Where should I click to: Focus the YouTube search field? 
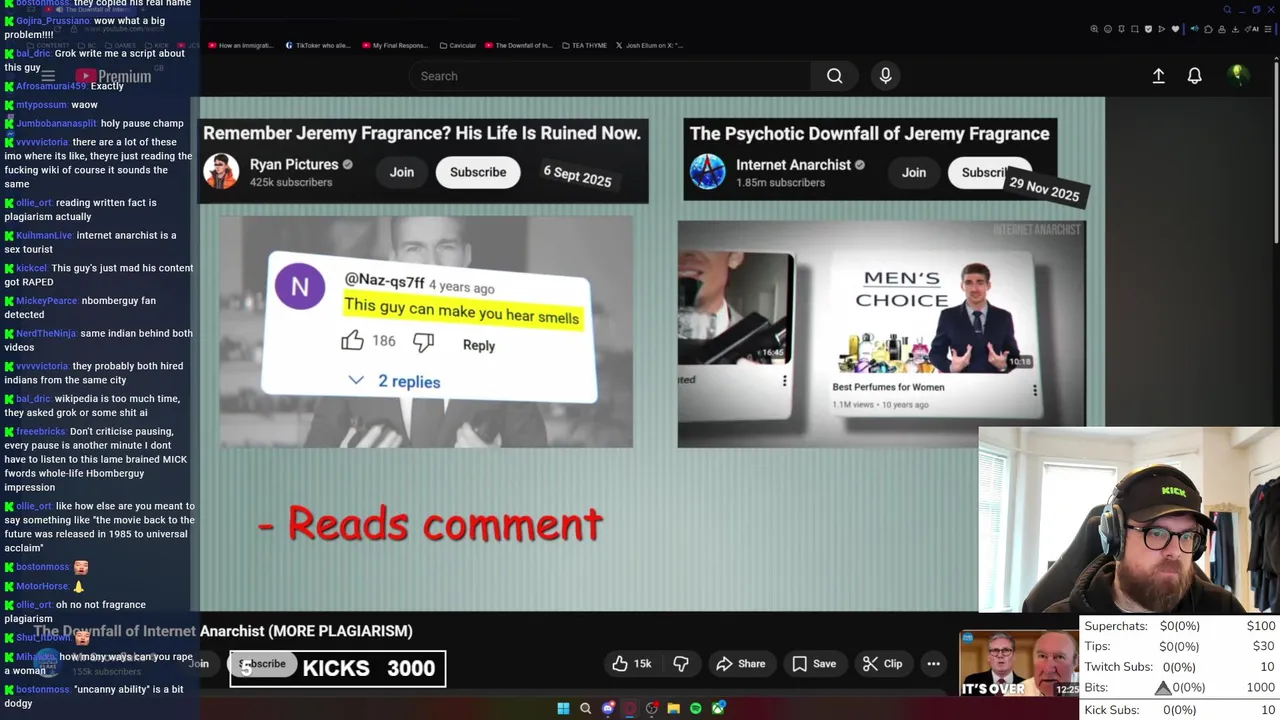(610, 76)
